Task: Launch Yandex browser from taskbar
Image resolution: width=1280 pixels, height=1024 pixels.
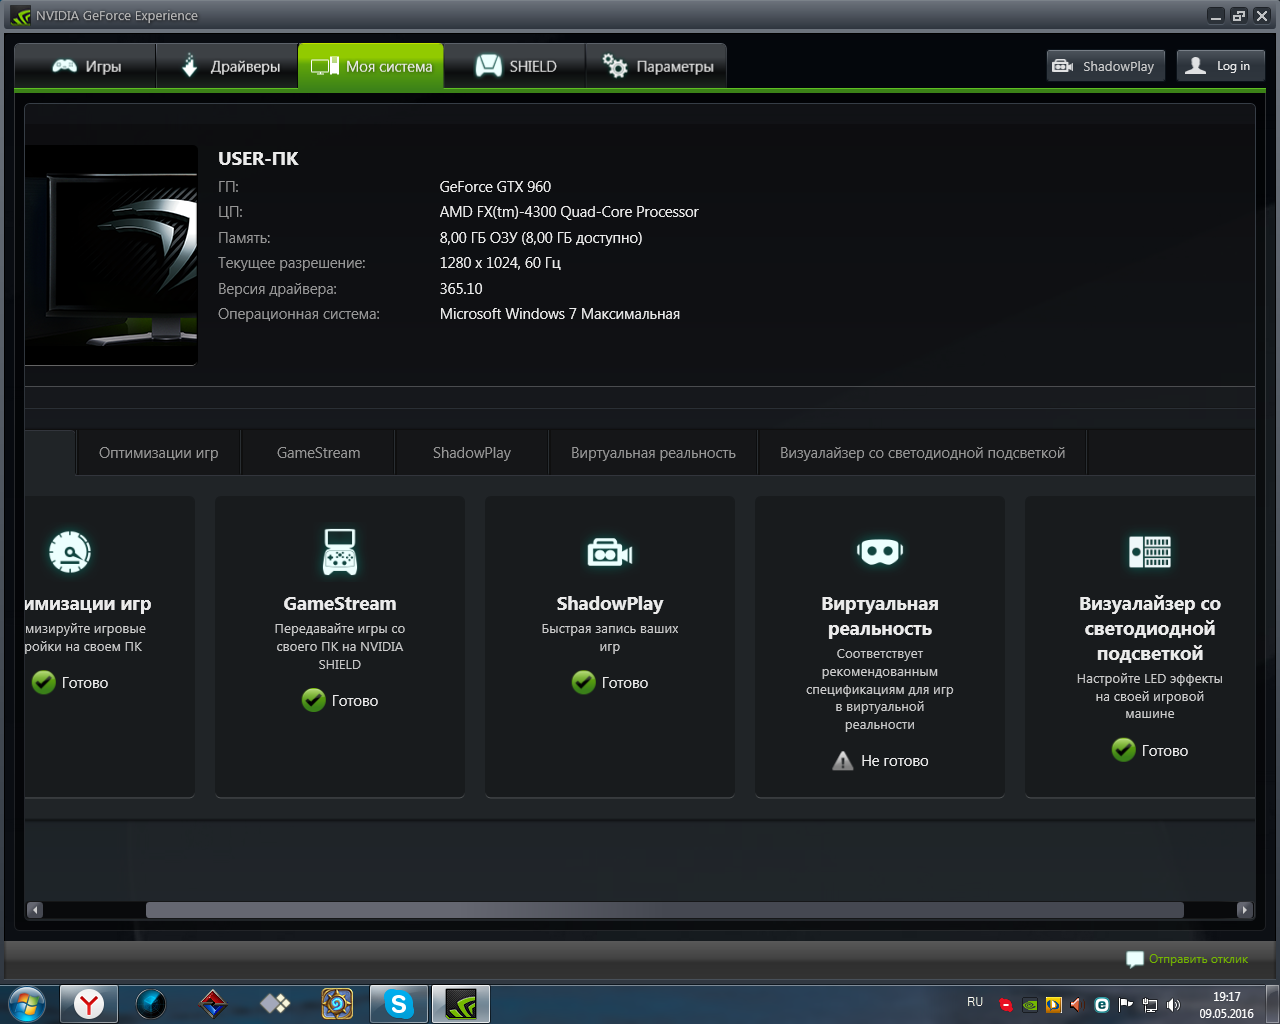Action: click(89, 1004)
